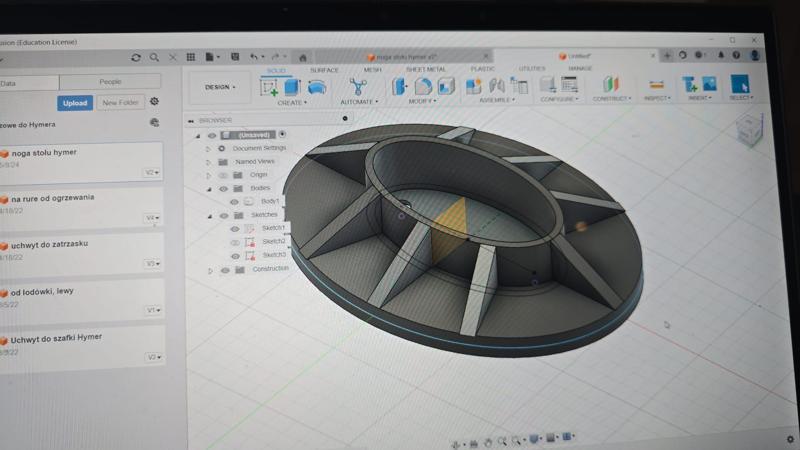
Task: Toggle visibility of the Origin folder
Action: (x=223, y=174)
